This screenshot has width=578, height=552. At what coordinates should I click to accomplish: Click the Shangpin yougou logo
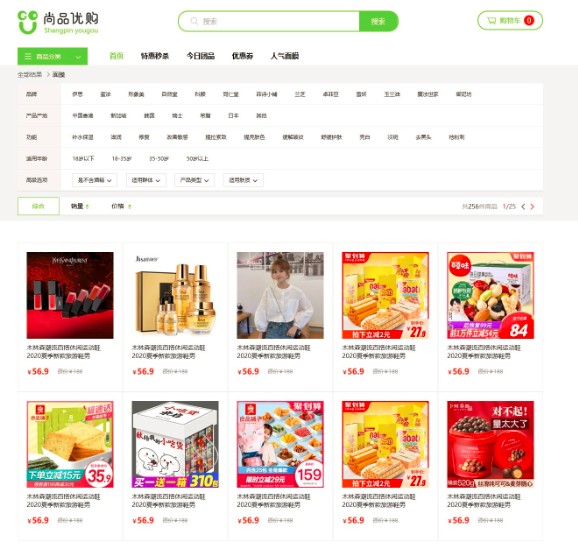[x=58, y=22]
